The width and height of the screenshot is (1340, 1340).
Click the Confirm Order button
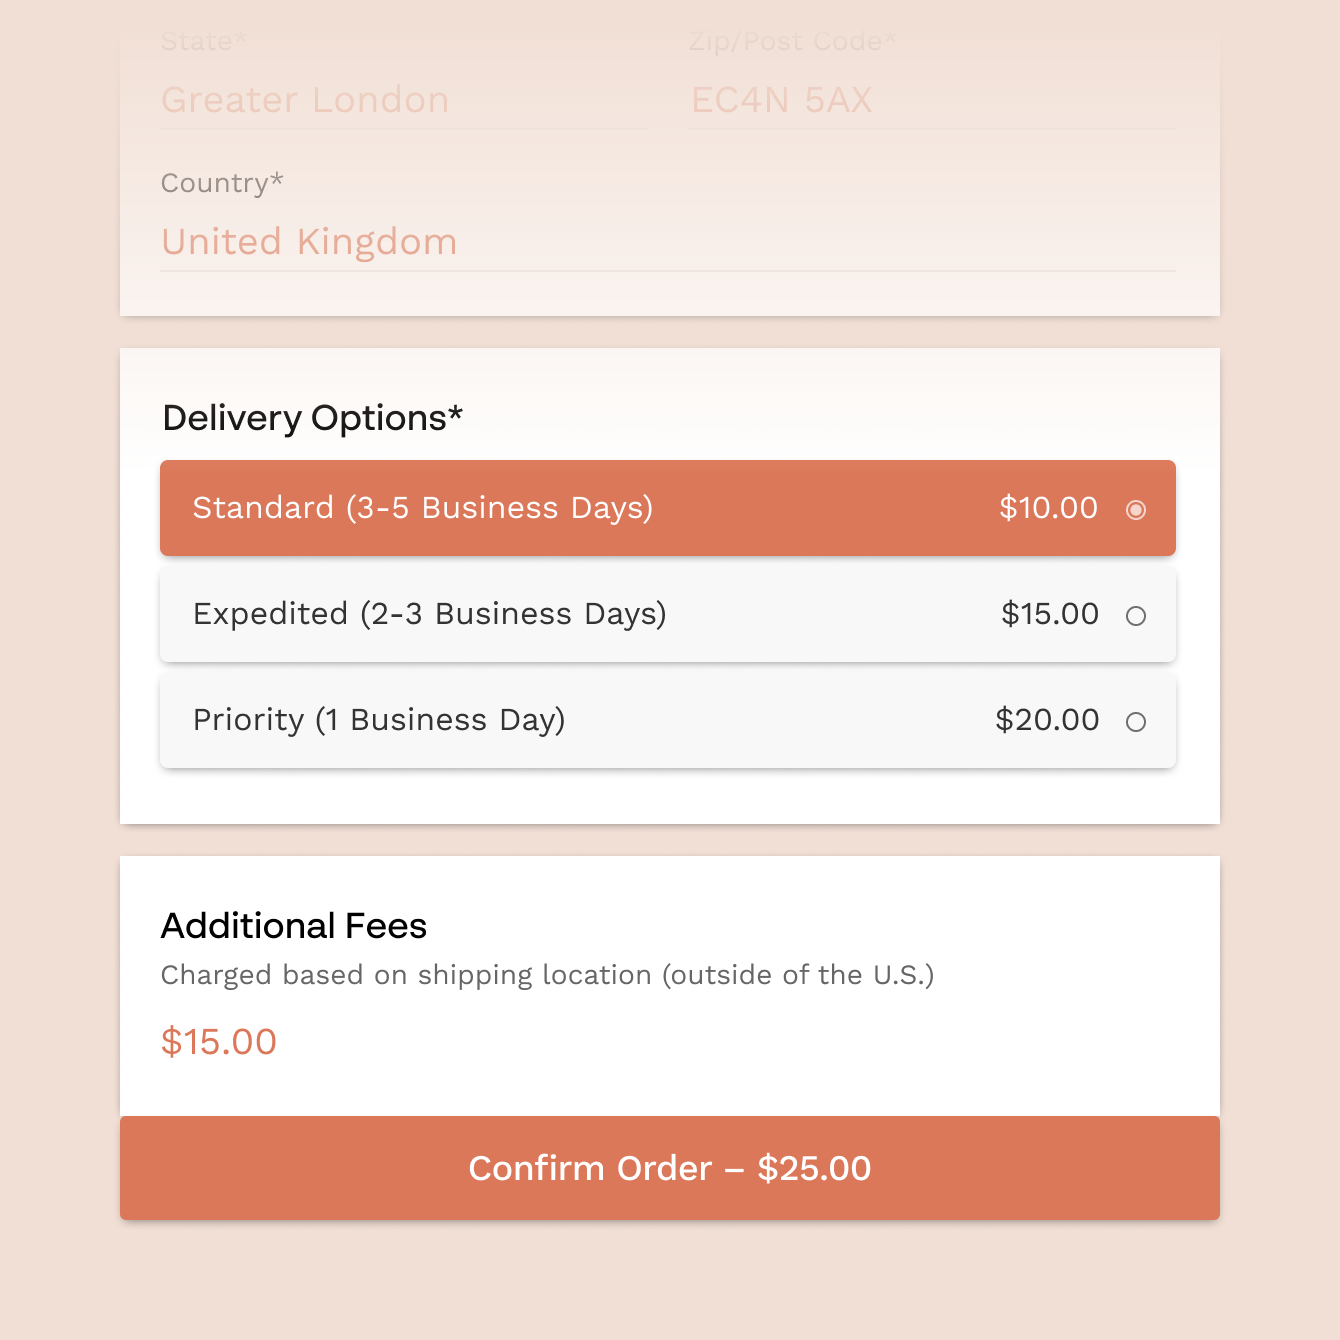pos(669,1168)
